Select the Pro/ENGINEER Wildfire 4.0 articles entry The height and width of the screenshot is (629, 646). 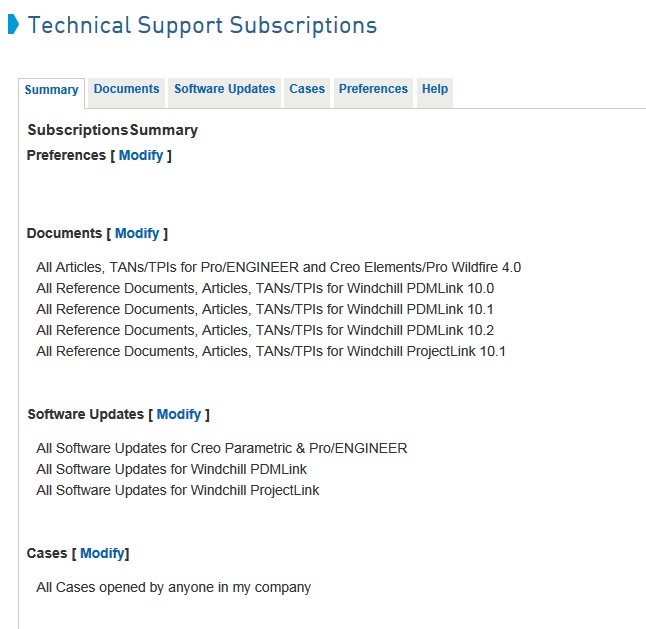click(278, 267)
